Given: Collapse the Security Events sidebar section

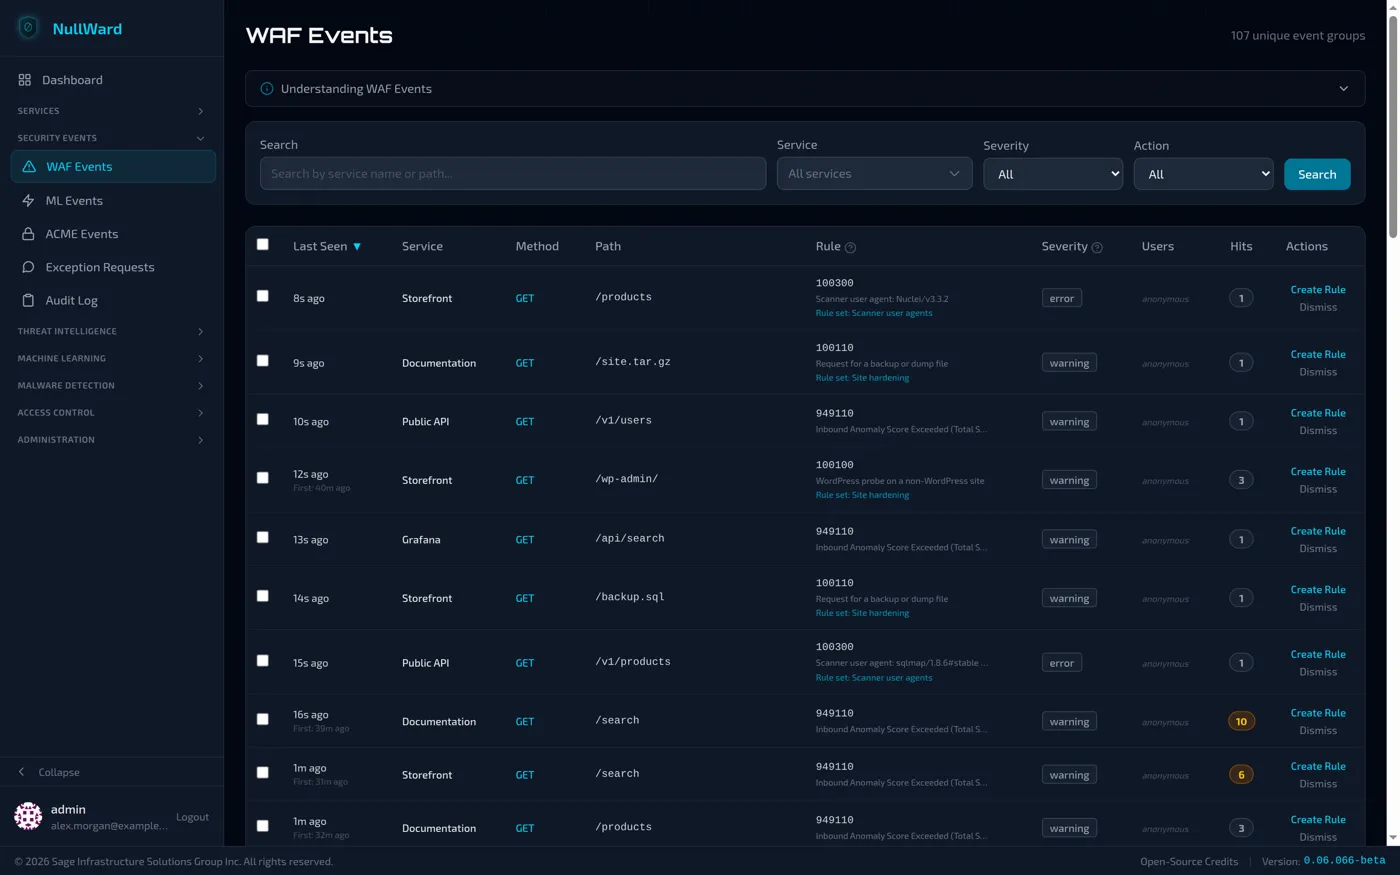Looking at the screenshot, I should (x=111, y=138).
